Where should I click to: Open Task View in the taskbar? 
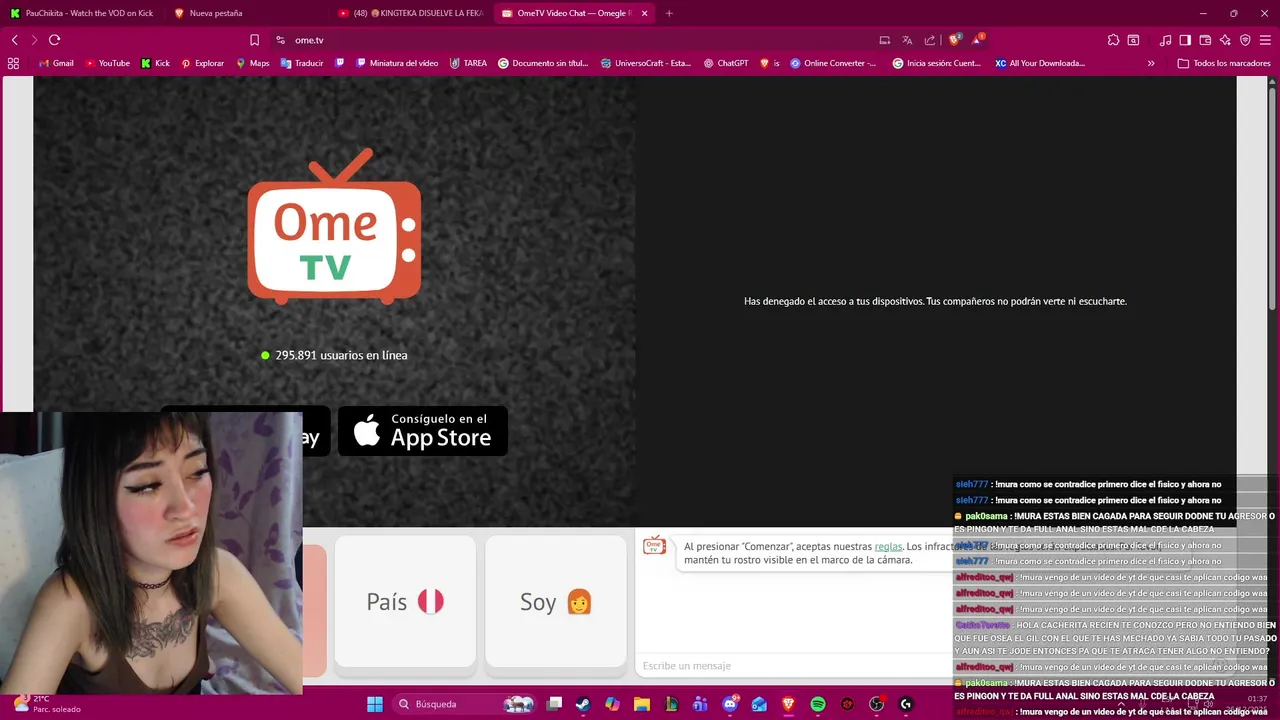[554, 704]
